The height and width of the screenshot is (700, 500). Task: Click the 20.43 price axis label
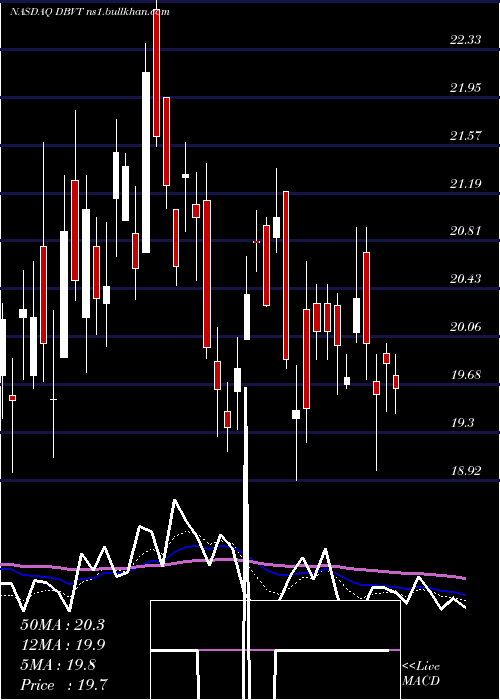(466, 279)
